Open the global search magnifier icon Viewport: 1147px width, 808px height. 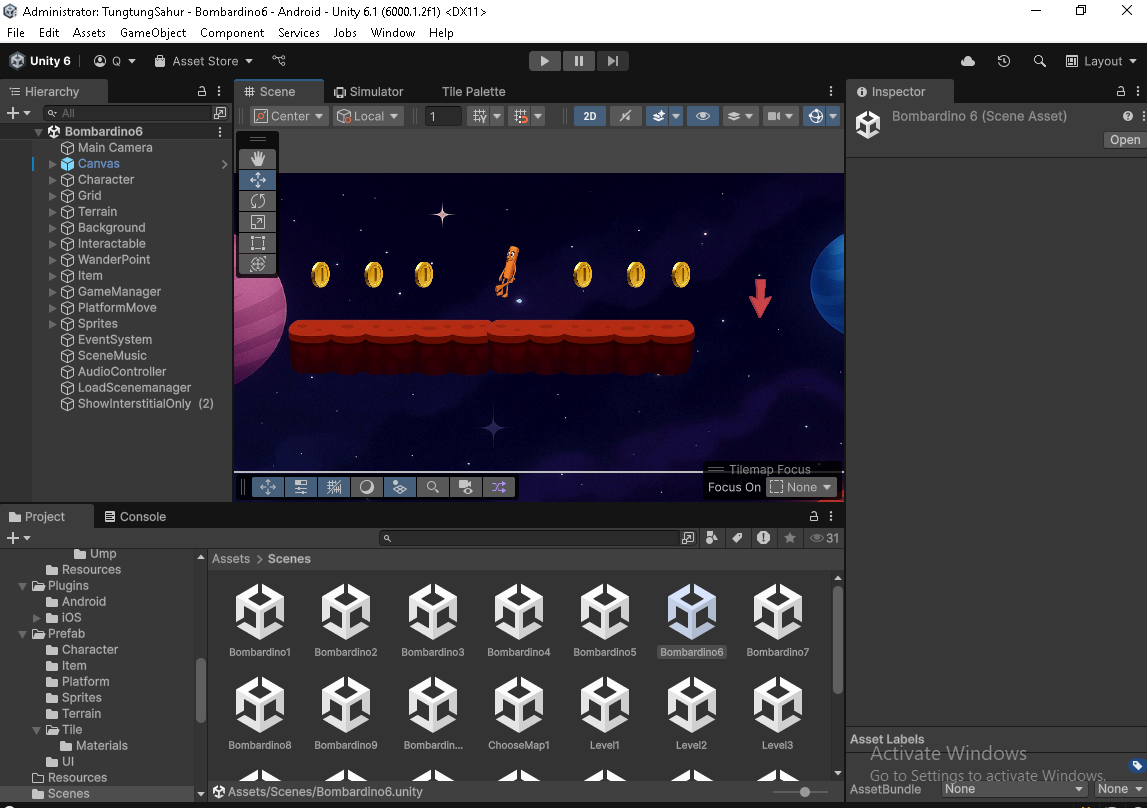[1039, 61]
